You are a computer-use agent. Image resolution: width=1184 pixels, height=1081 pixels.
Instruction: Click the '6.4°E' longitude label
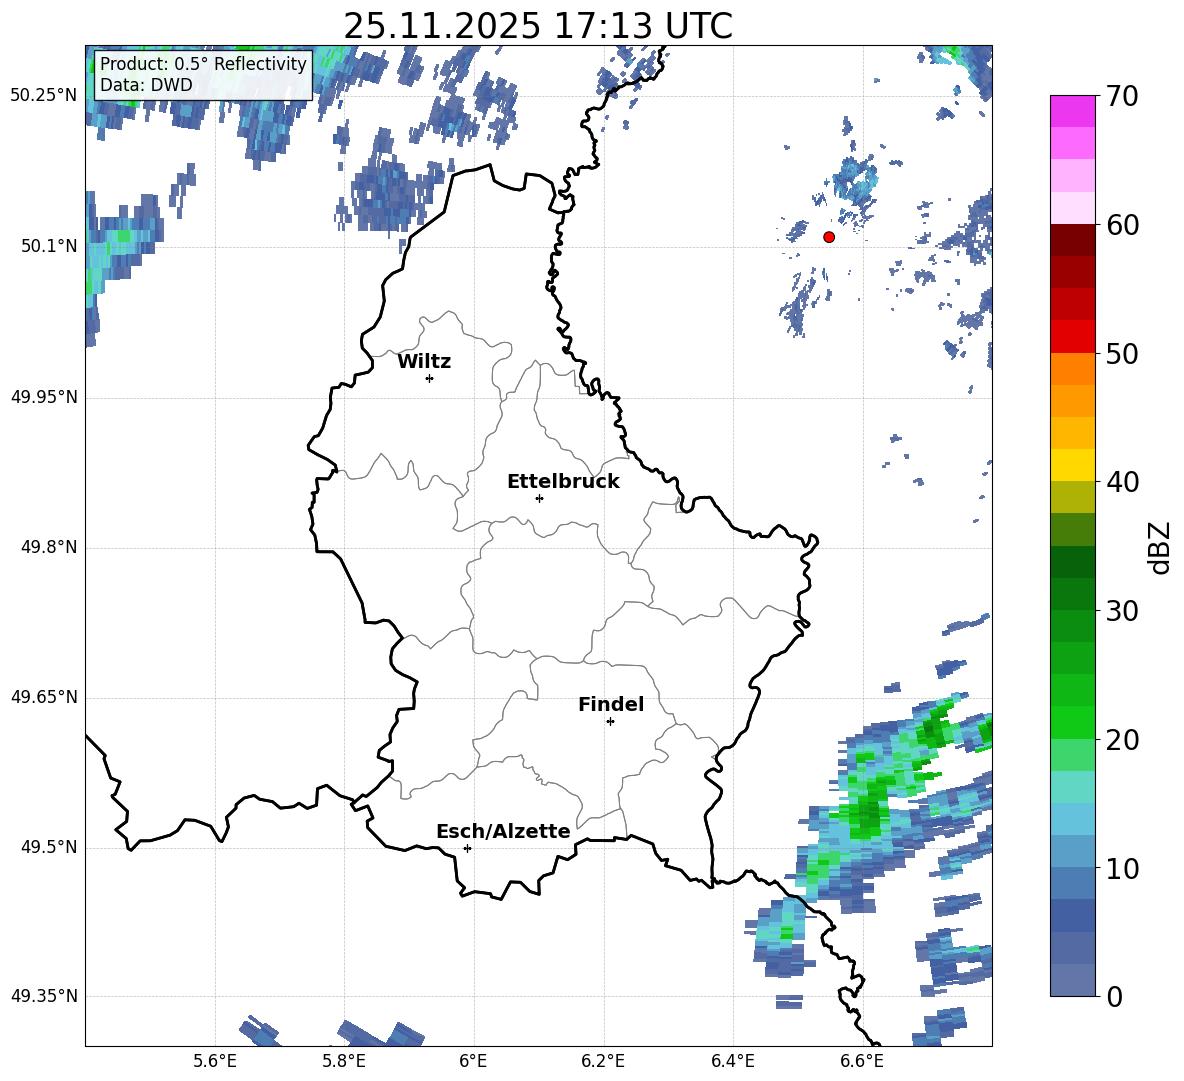[x=733, y=1061]
